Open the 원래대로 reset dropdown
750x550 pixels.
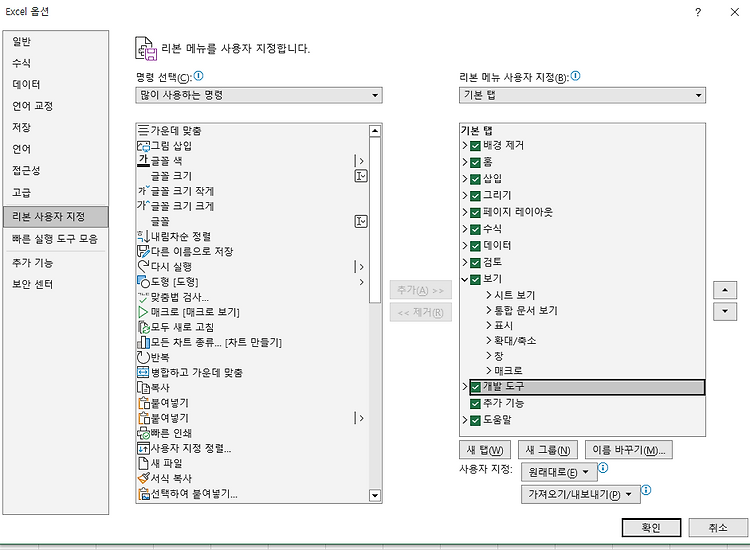point(559,472)
